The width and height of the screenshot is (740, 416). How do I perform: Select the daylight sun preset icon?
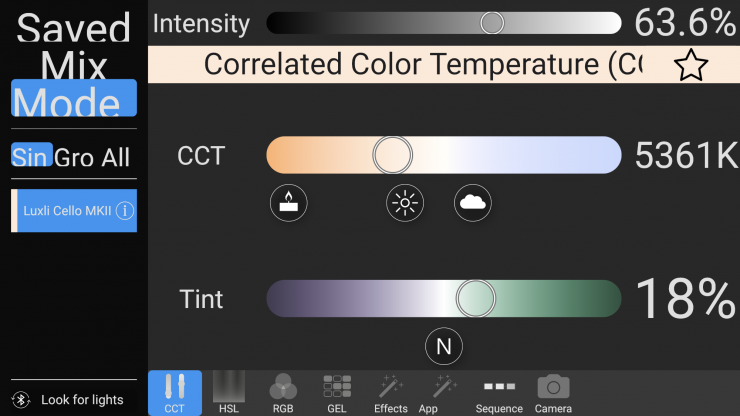coord(405,204)
